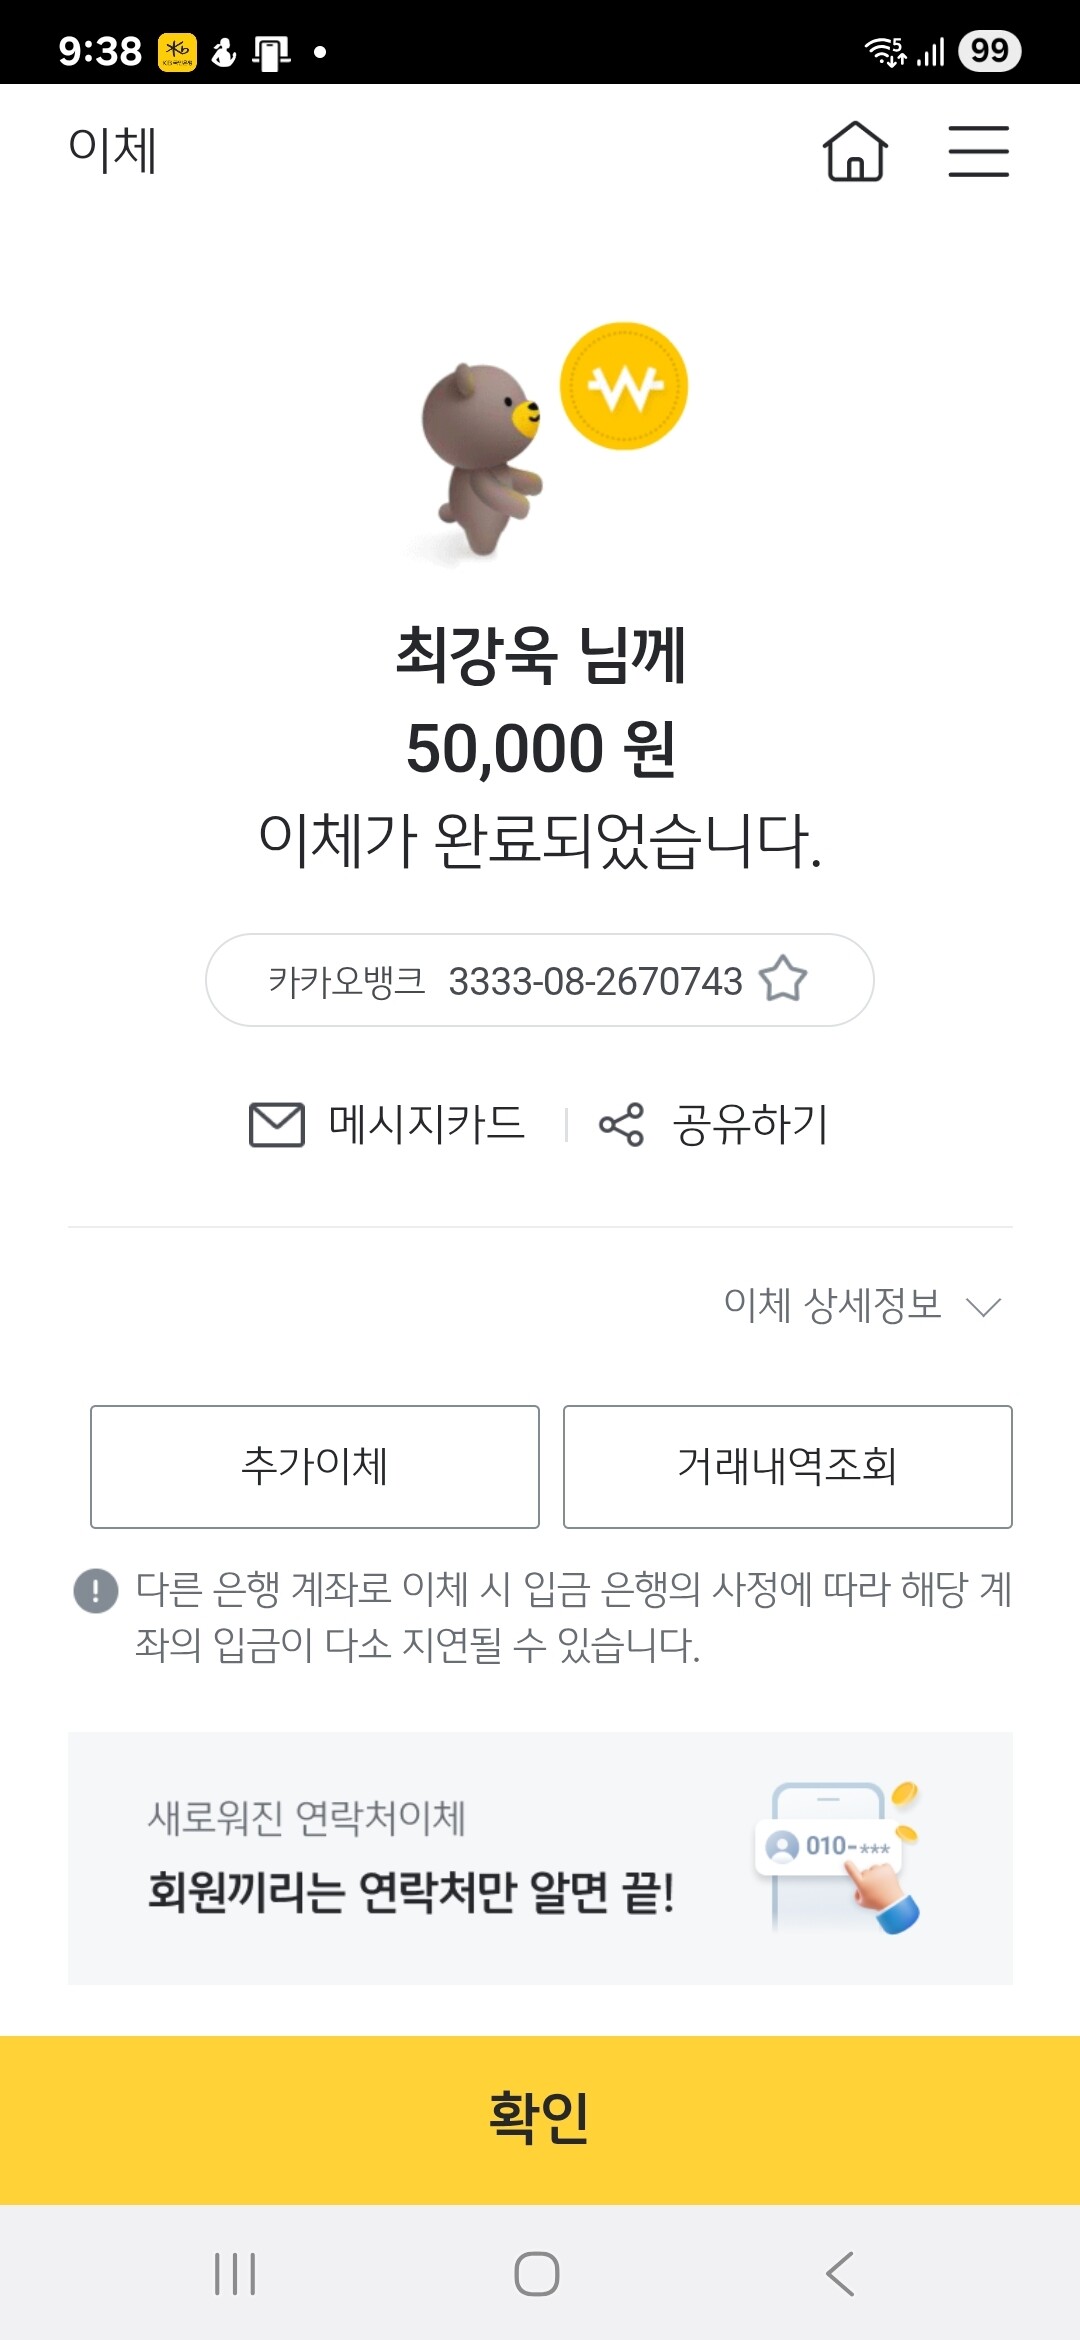Open 메시지카드 option
This screenshot has height=2340, width=1080.
(x=426, y=1124)
